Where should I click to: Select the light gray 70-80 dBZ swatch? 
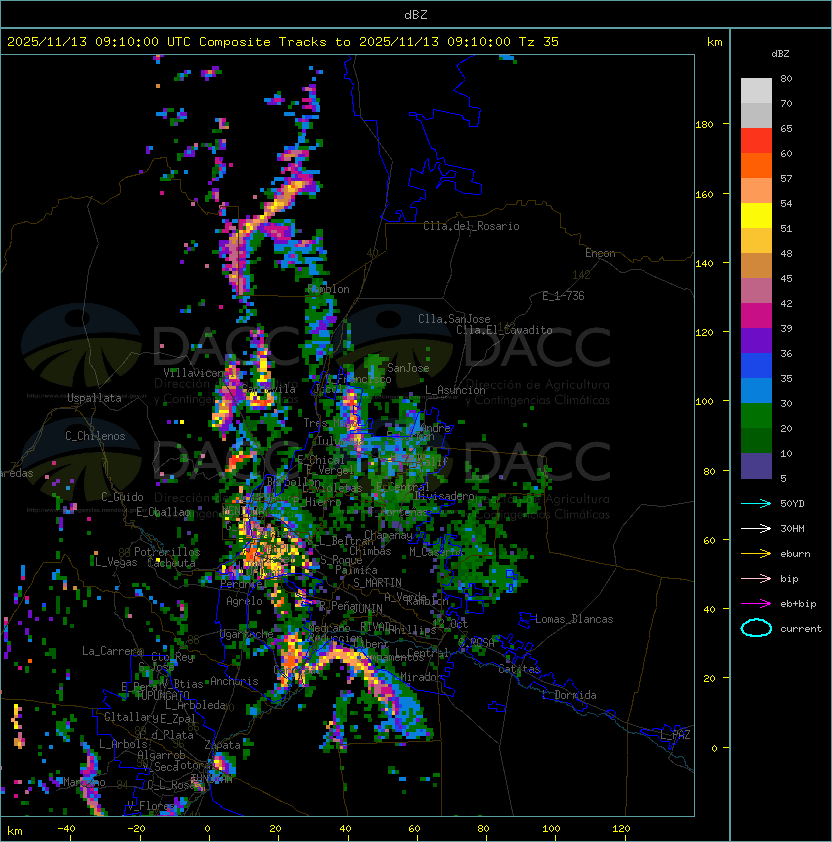pyautogui.click(x=756, y=91)
